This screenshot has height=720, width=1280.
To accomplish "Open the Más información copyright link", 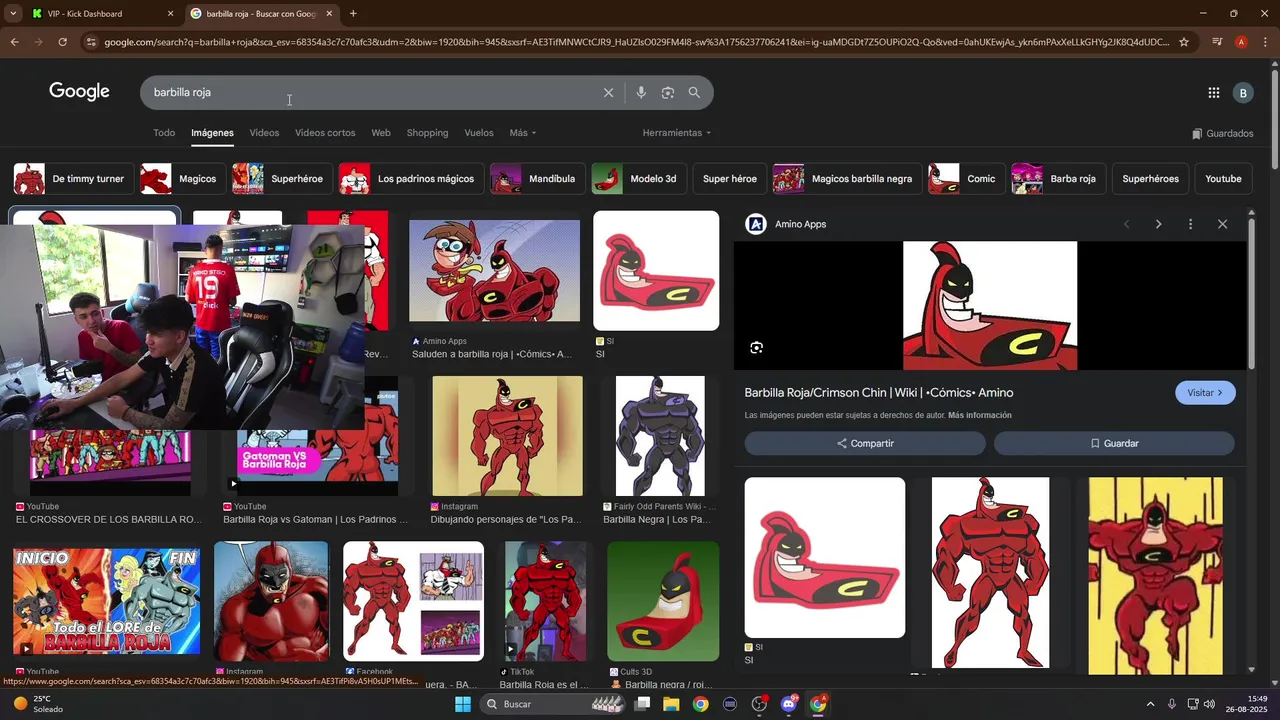I will point(980,415).
